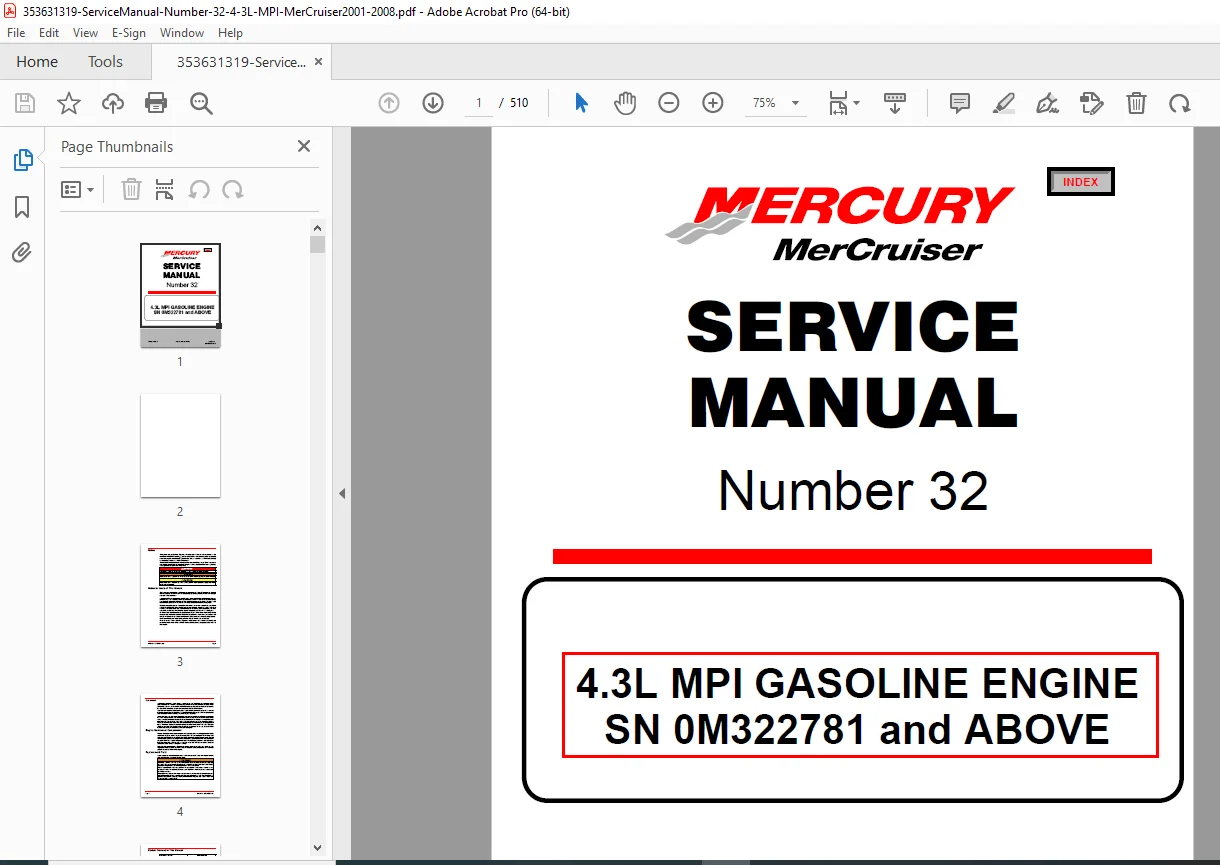
Task: Print the document with printer icon
Action: click(x=156, y=103)
